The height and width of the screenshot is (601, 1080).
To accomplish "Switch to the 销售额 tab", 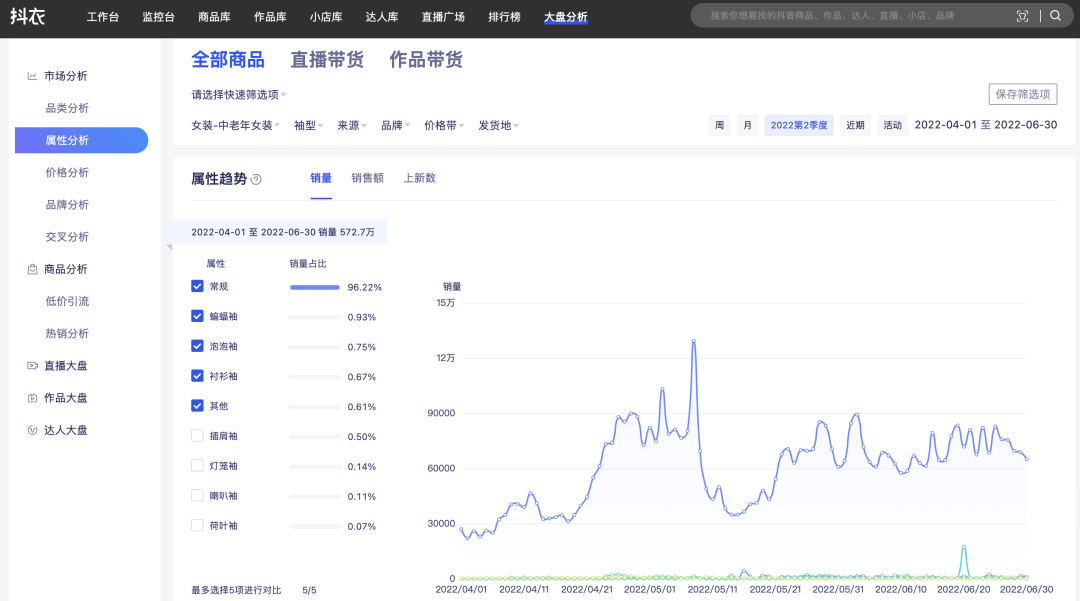I will click(367, 178).
